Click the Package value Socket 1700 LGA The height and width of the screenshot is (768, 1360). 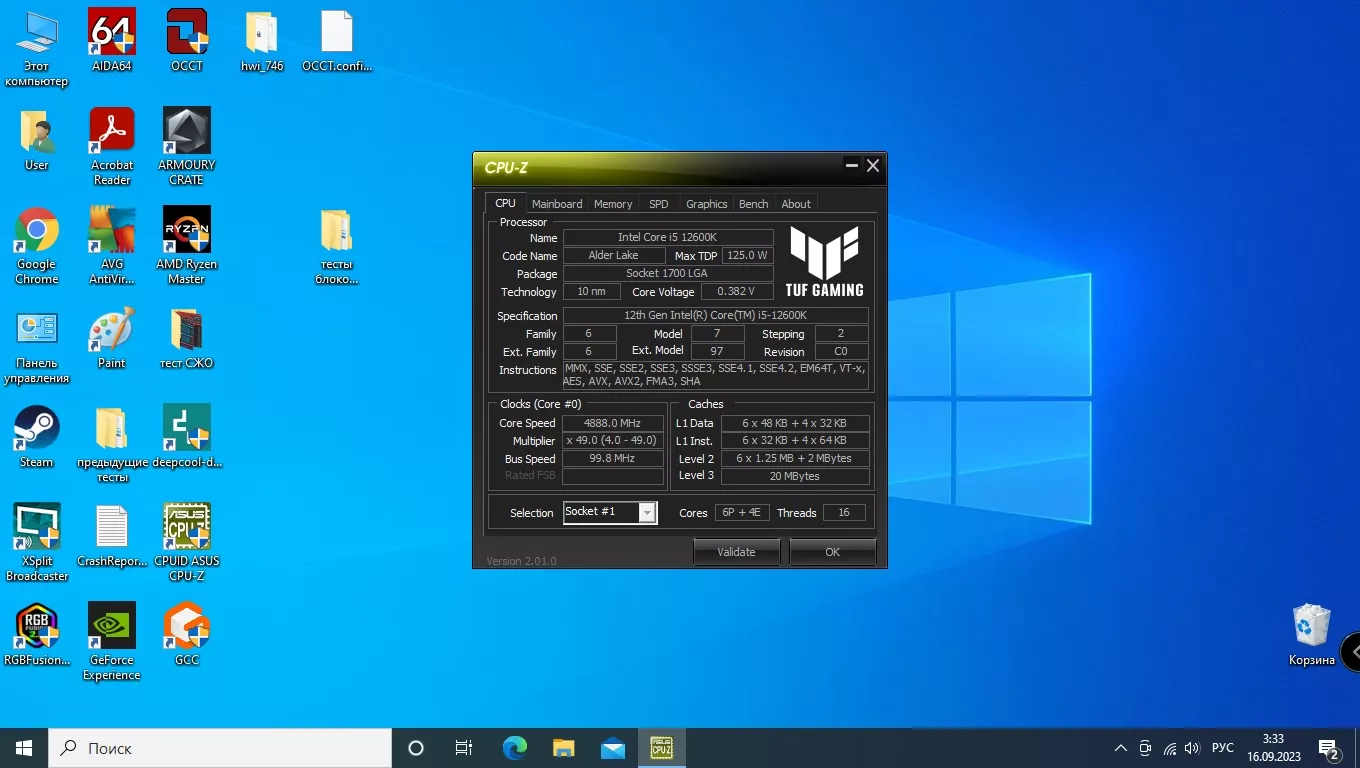pyautogui.click(x=668, y=274)
